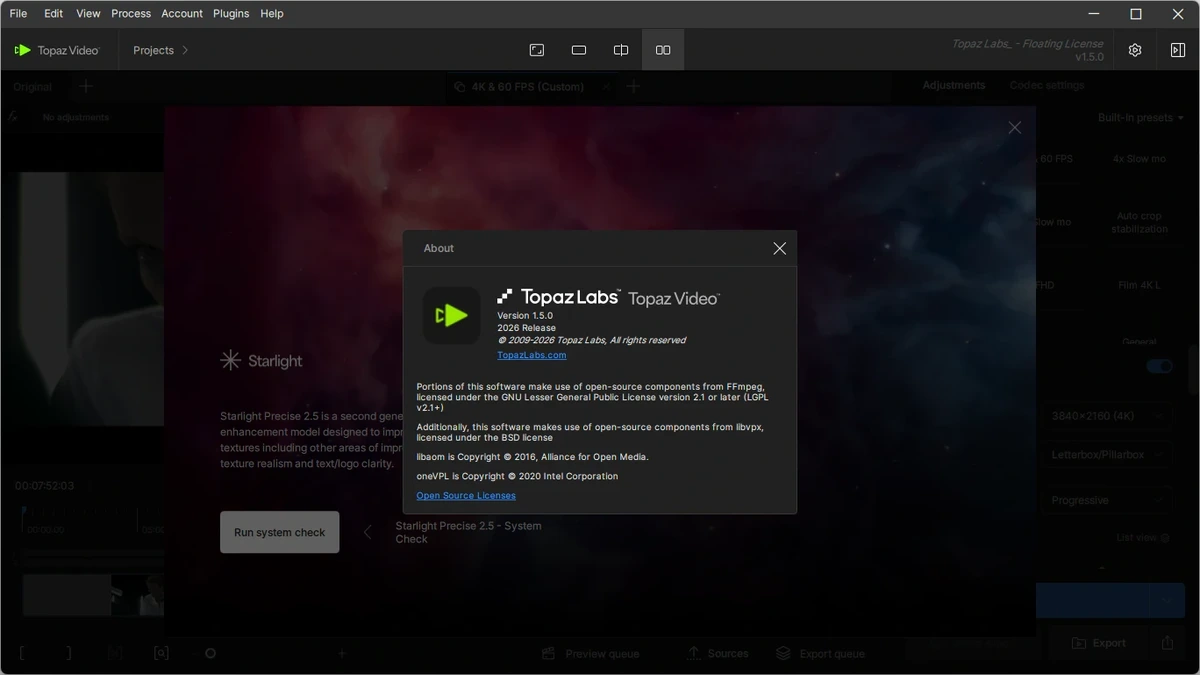Set trim out-point with right bracket icon
The image size is (1200, 675).
[69, 653]
